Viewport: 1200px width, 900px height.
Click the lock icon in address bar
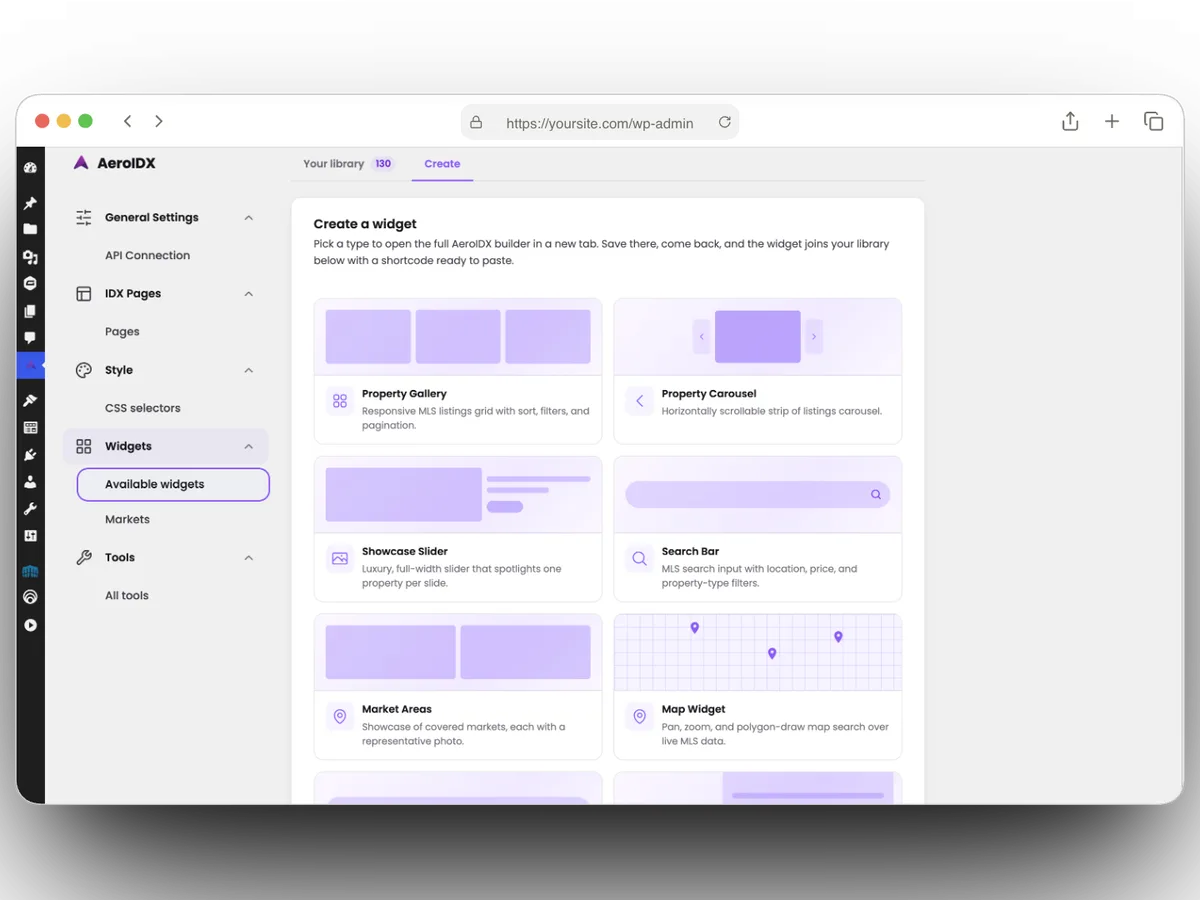tap(476, 122)
